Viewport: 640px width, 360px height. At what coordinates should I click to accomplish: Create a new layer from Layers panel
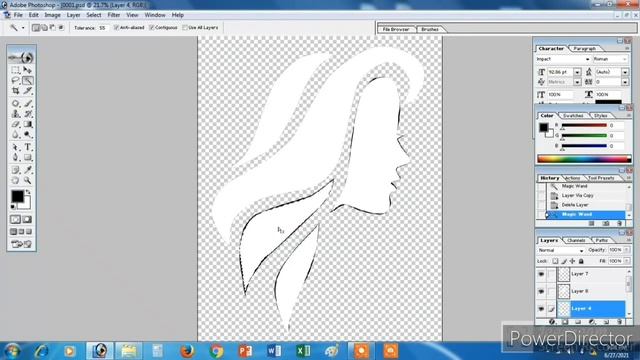pos(606,322)
